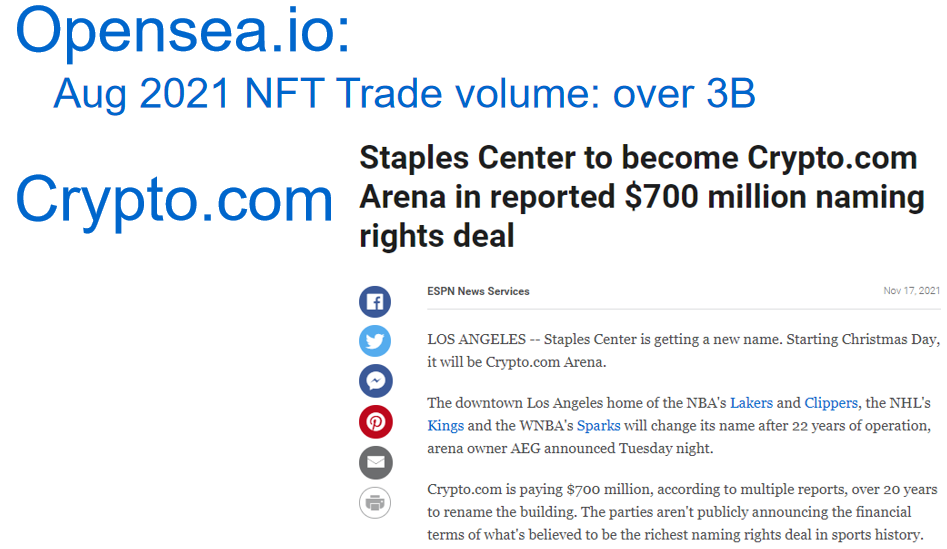This screenshot has width=947, height=549.
Task: Send article through Messenger icon
Action: 375,381
